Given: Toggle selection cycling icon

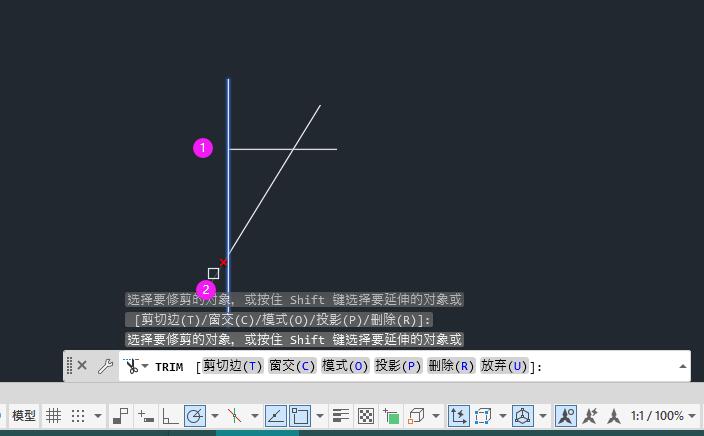Looking at the screenshot, I should coord(391,416).
